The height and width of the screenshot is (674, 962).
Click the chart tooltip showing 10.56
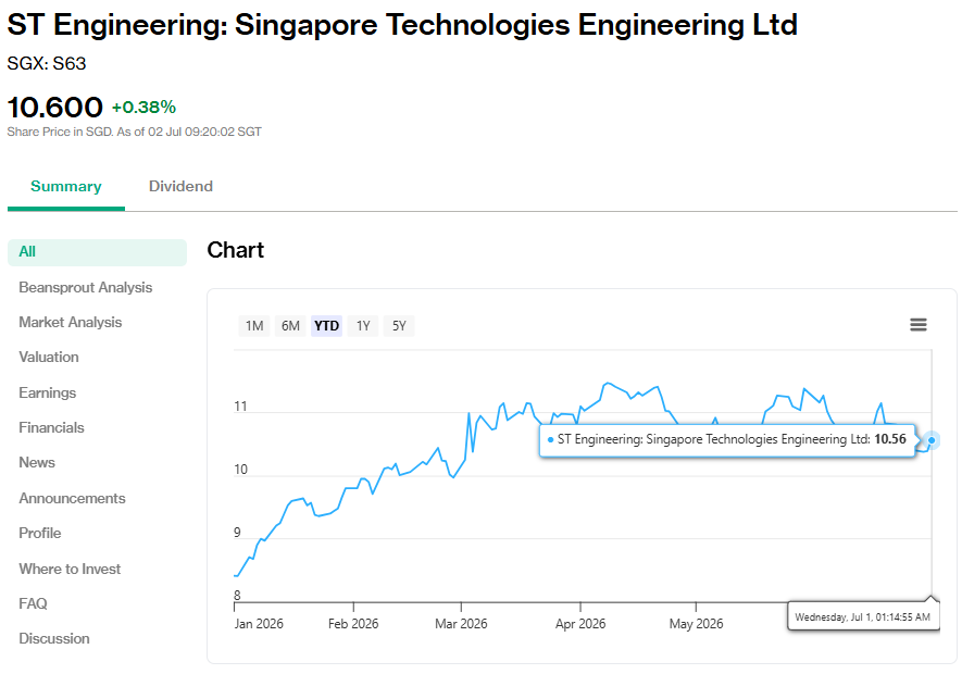(x=728, y=440)
